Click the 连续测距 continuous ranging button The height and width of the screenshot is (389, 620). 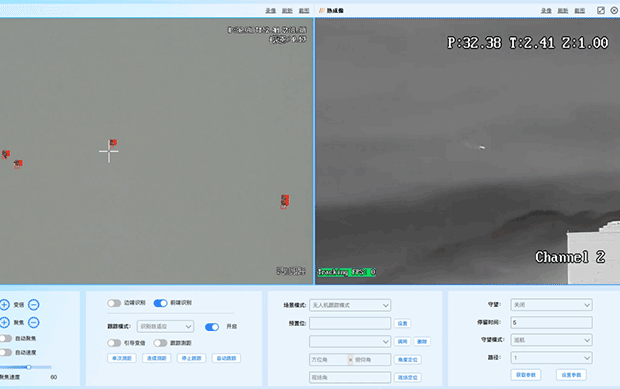pyautogui.click(x=157, y=358)
